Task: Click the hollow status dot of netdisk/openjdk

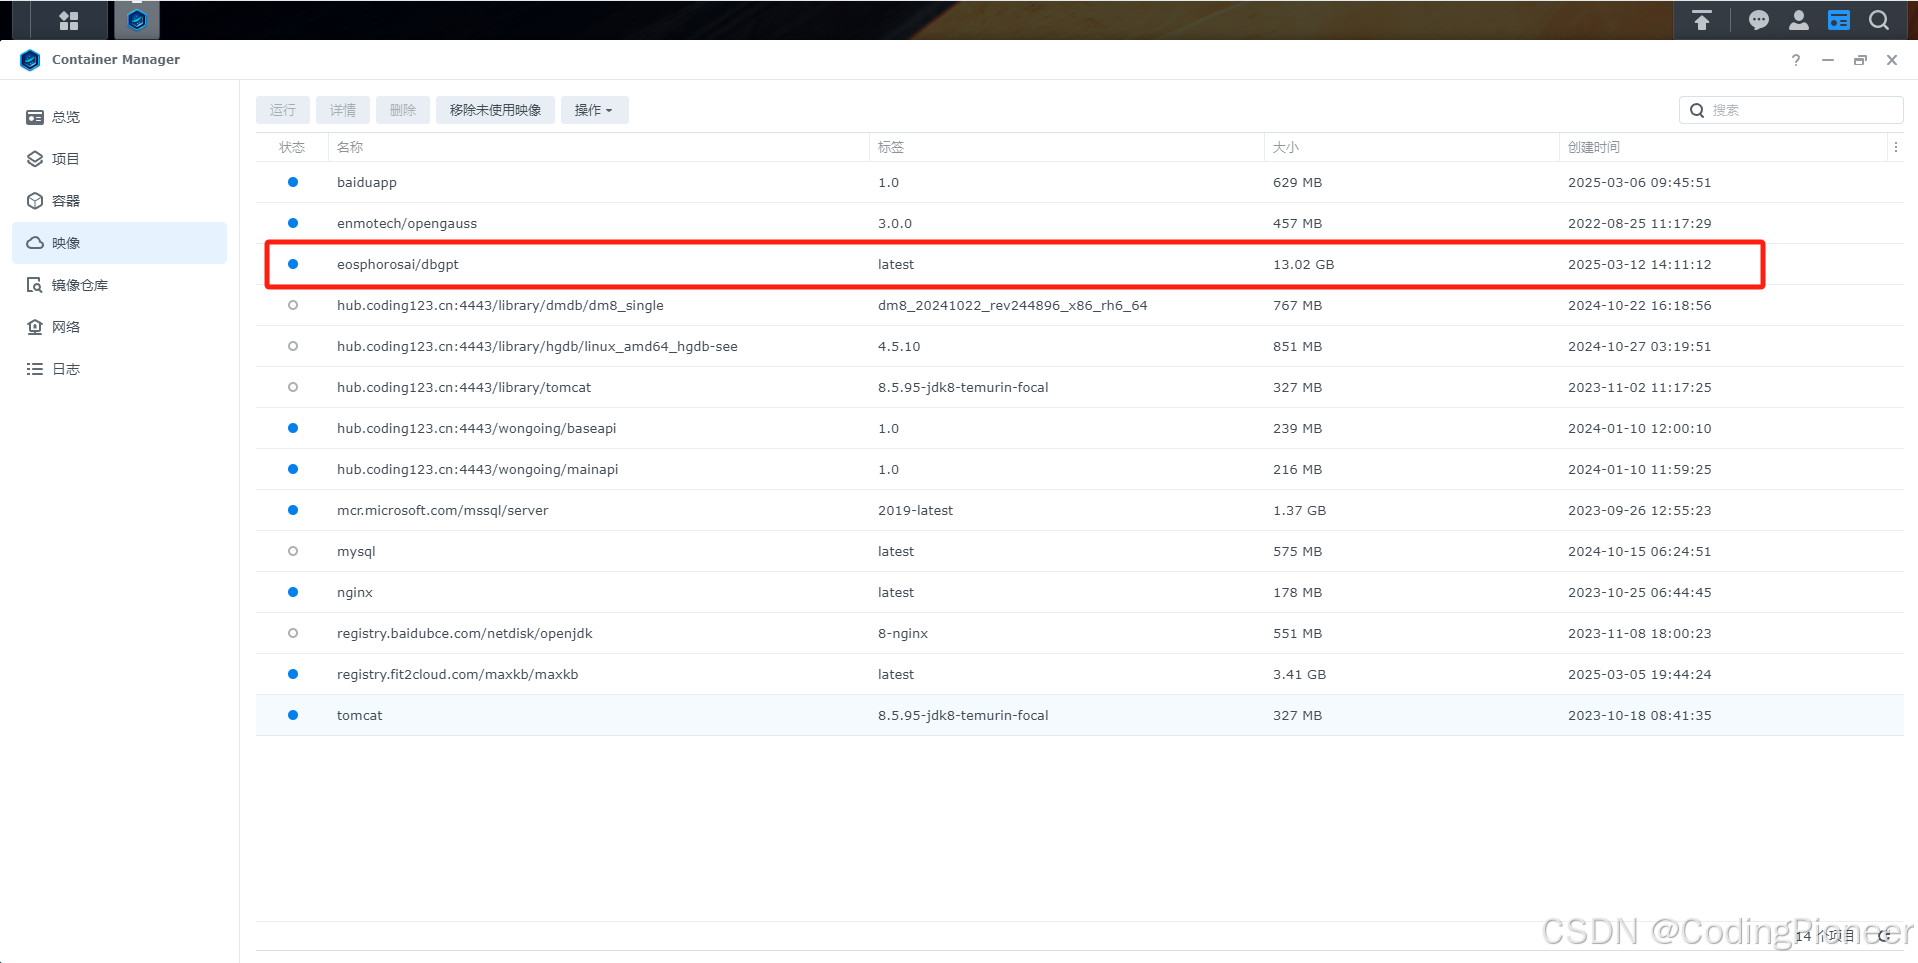Action: 293,633
